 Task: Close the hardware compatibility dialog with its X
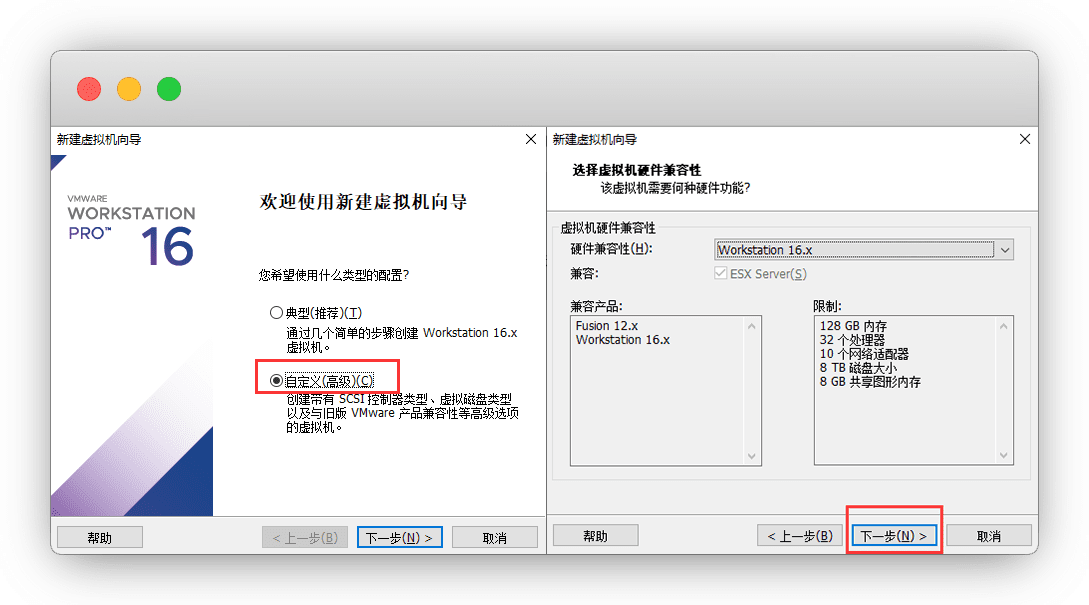click(1024, 140)
